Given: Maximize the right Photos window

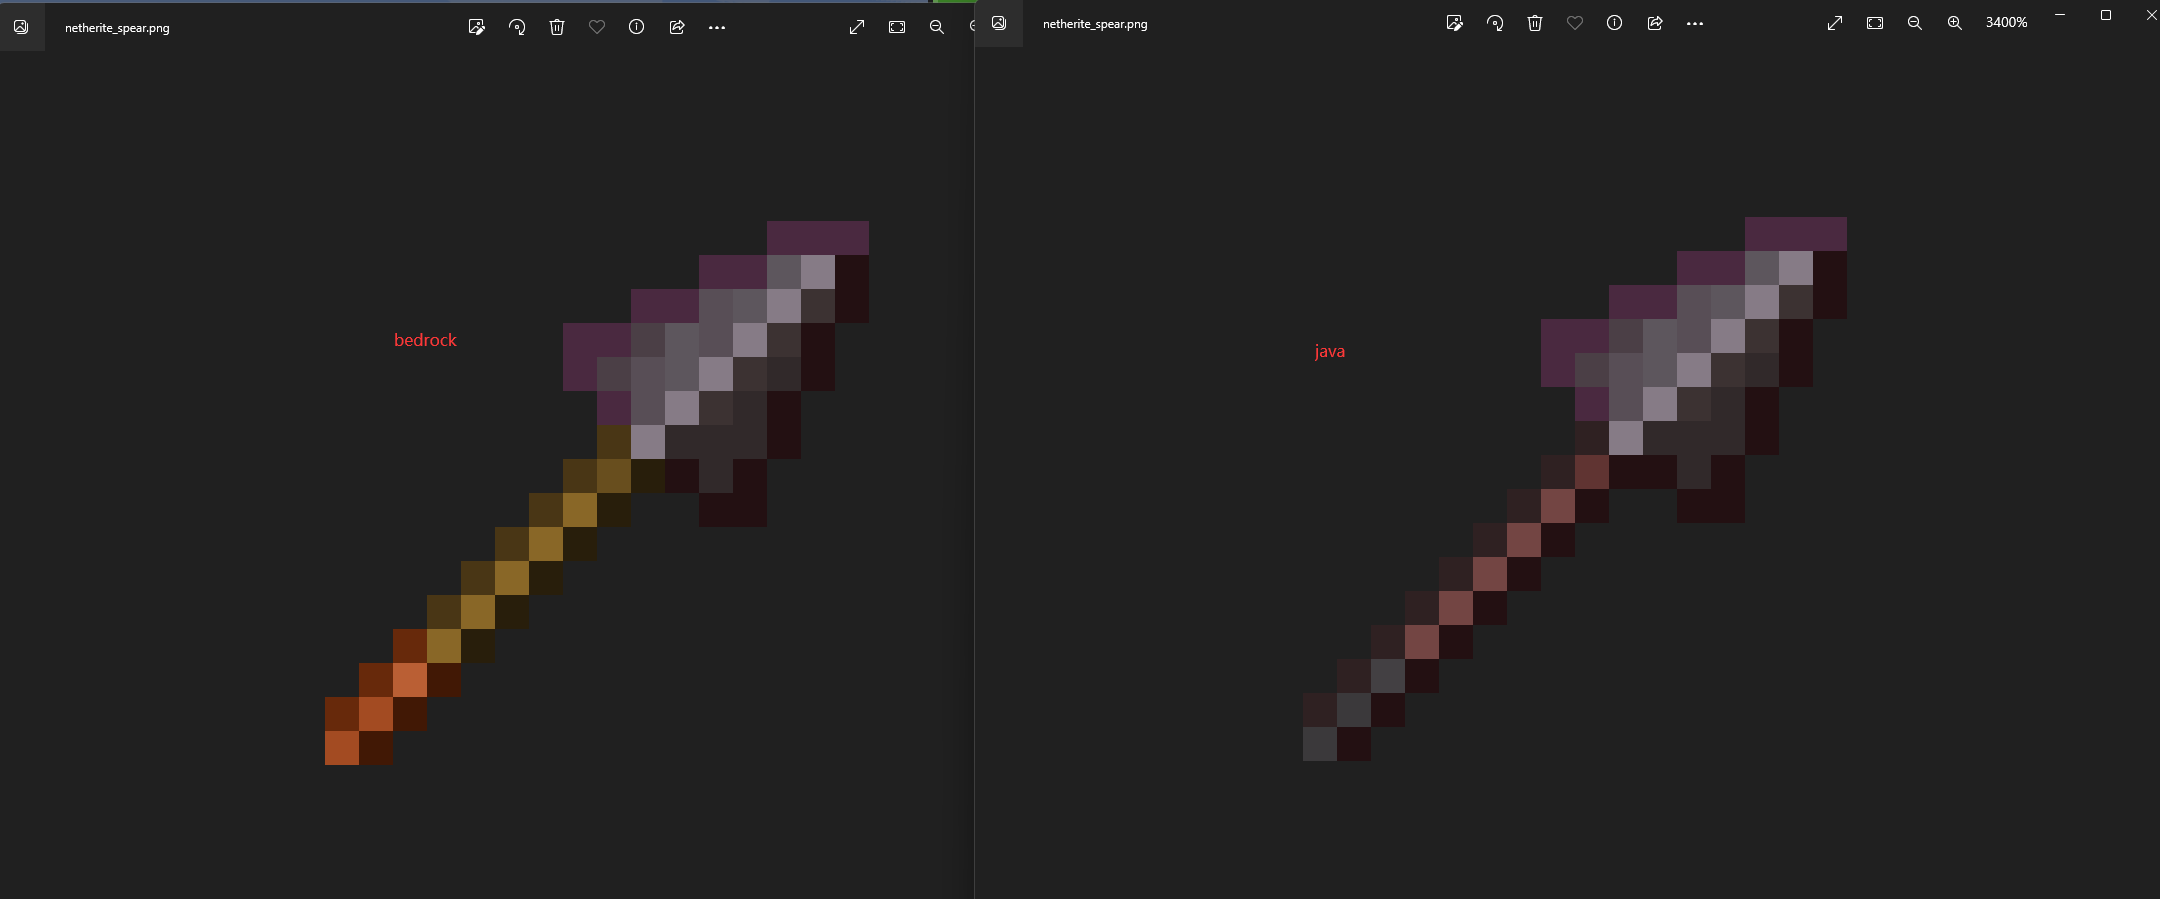Looking at the screenshot, I should click(x=2106, y=15).
